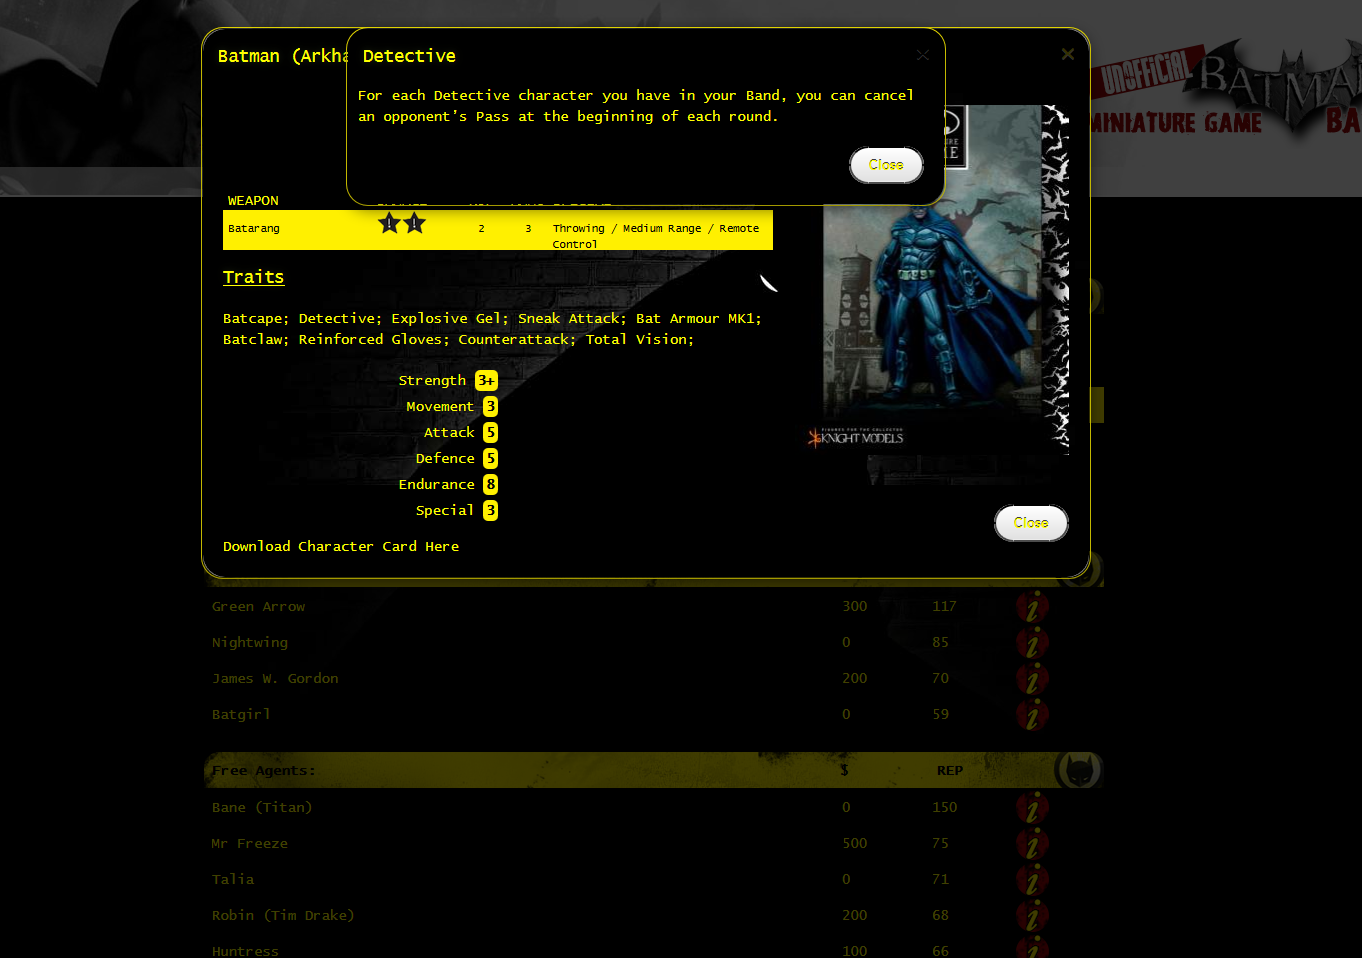The width and height of the screenshot is (1362, 958).
Task: Open info icon for James W. Gordon
Action: coord(1032,678)
